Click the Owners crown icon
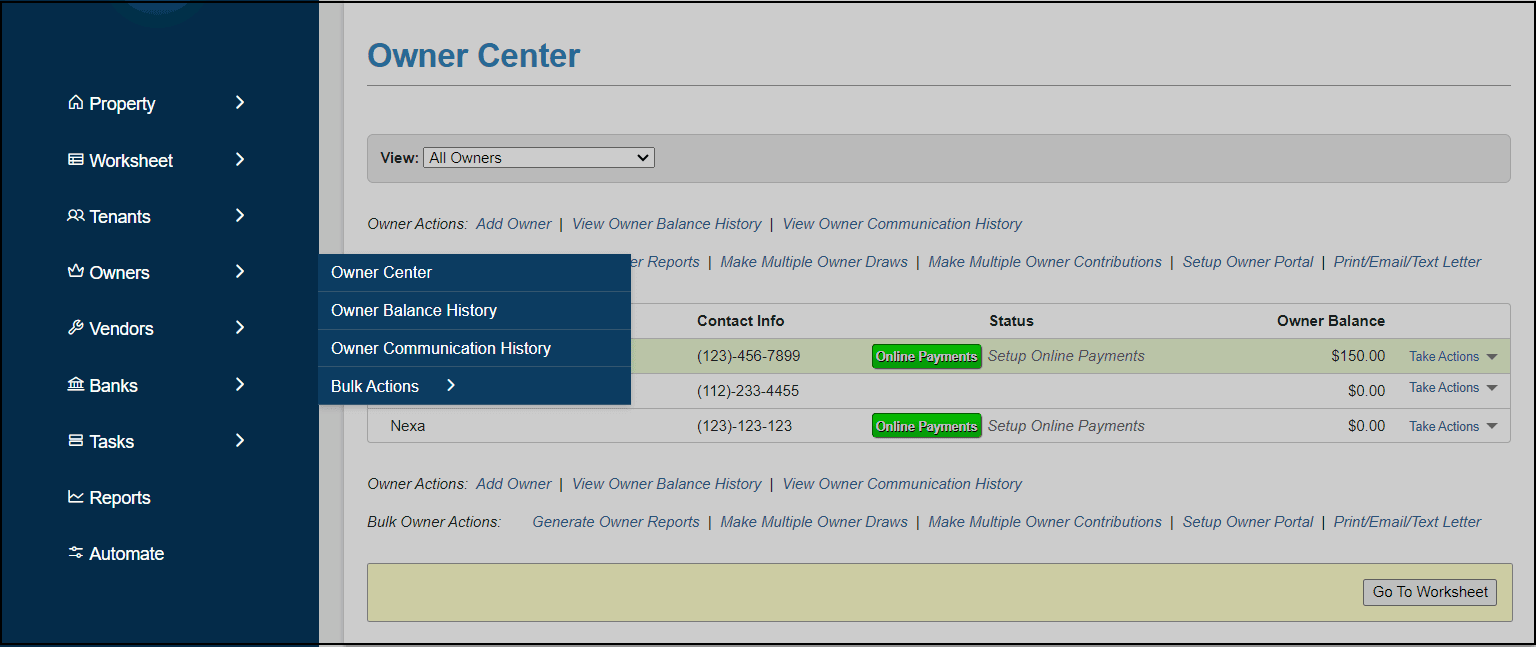Screen dimensions: 1536x647 click(x=75, y=272)
